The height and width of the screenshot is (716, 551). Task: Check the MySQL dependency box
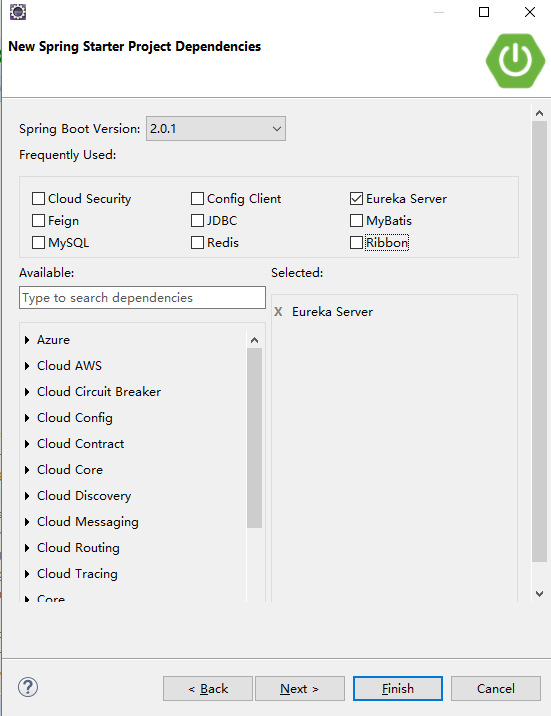tap(38, 242)
